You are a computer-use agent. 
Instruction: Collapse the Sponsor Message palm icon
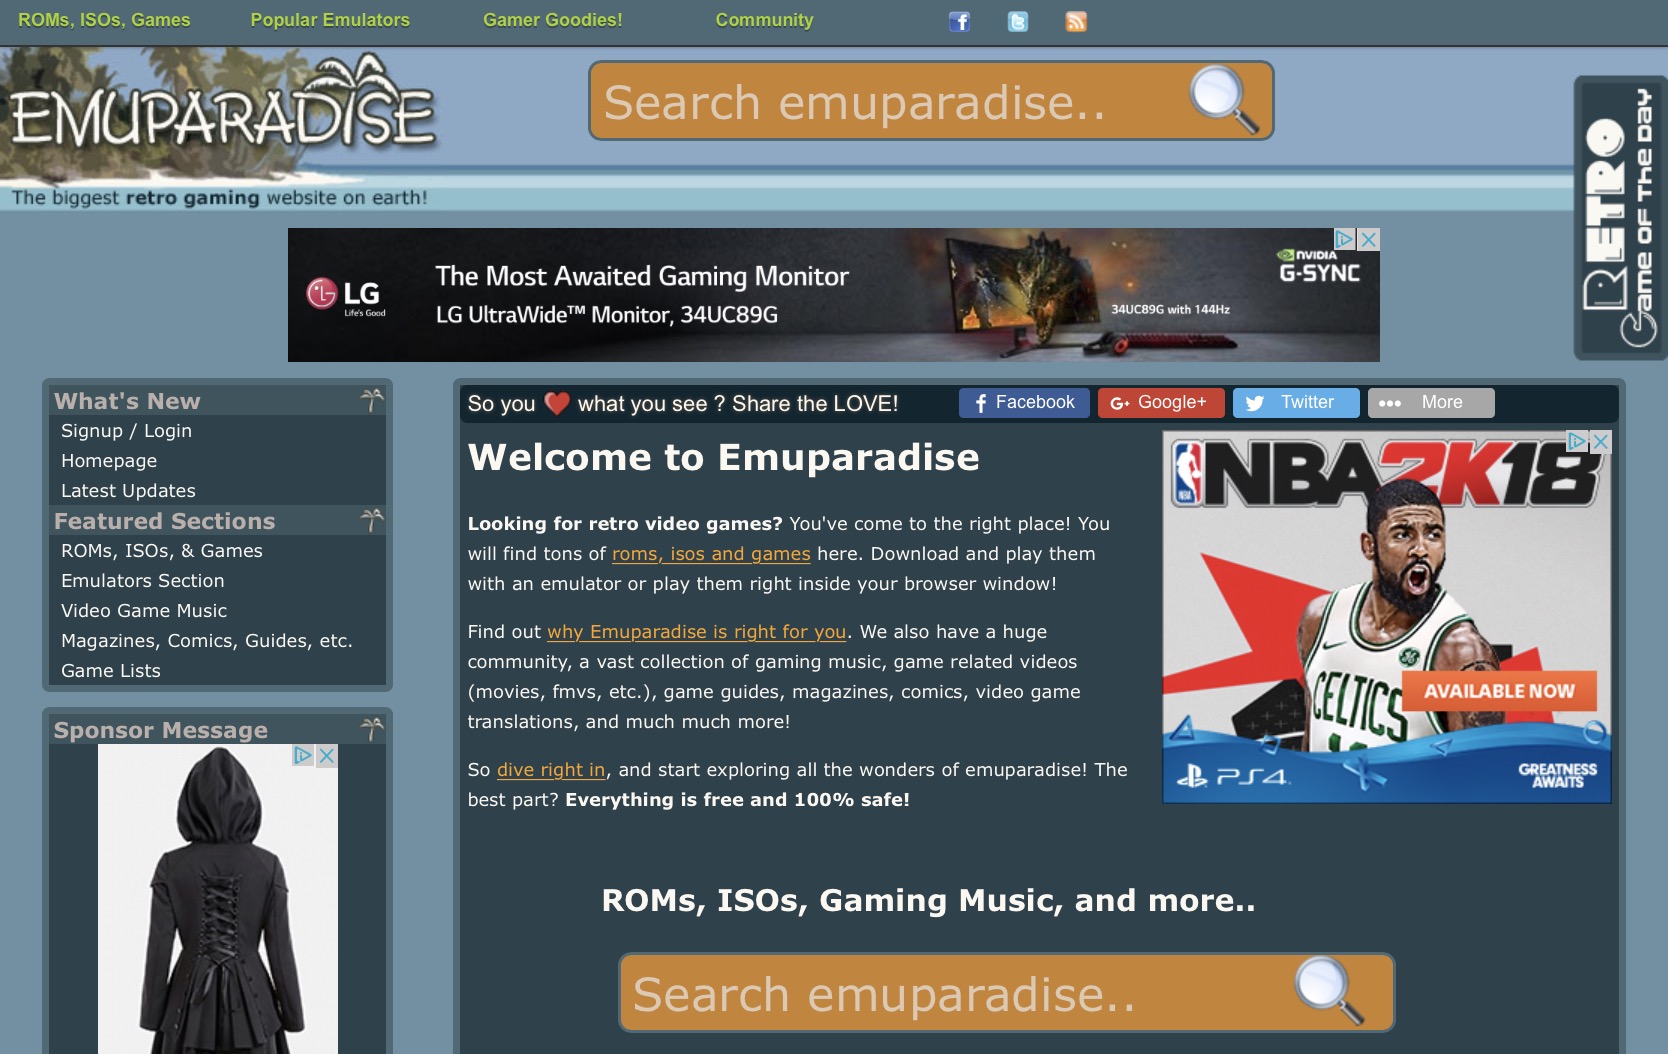[x=372, y=729]
